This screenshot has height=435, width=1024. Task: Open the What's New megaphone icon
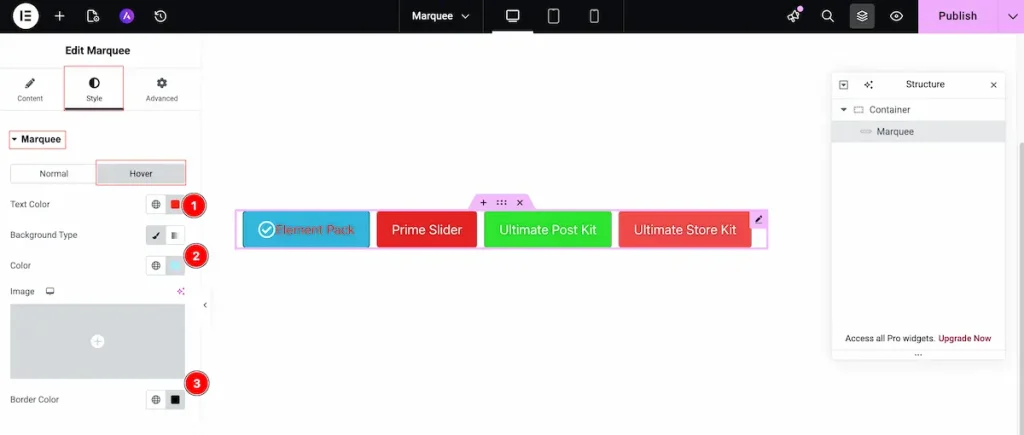point(793,16)
